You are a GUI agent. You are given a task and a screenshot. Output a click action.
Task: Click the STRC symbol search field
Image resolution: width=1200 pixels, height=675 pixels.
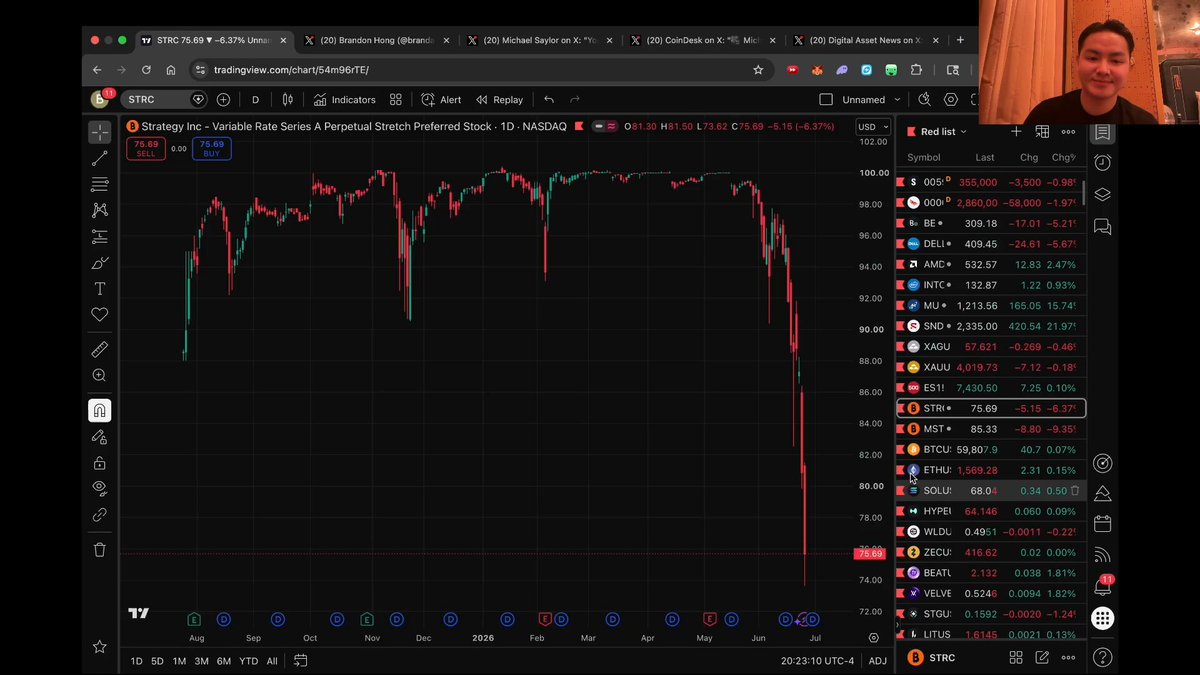click(164, 100)
